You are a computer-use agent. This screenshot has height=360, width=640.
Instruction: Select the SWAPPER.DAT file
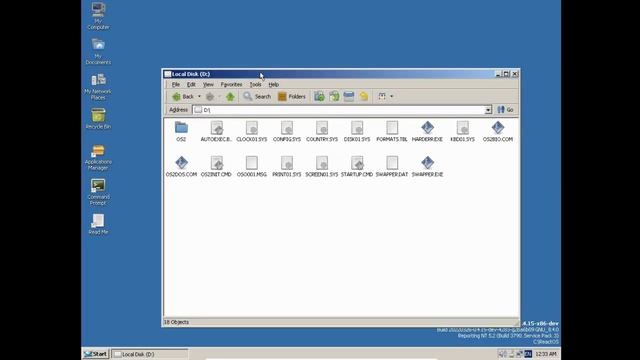pyautogui.click(x=392, y=167)
